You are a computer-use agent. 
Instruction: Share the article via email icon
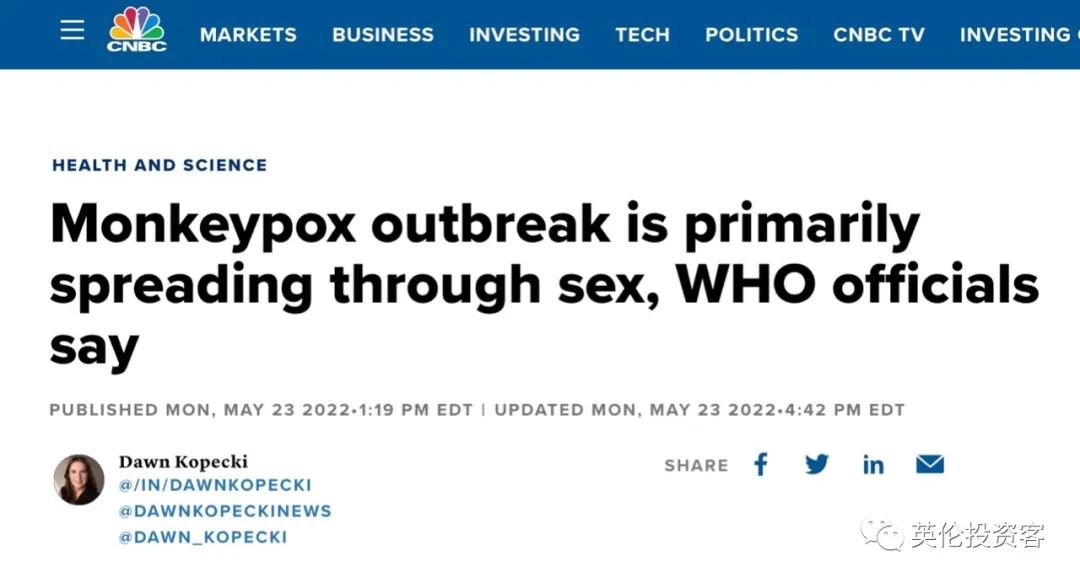tap(930, 464)
